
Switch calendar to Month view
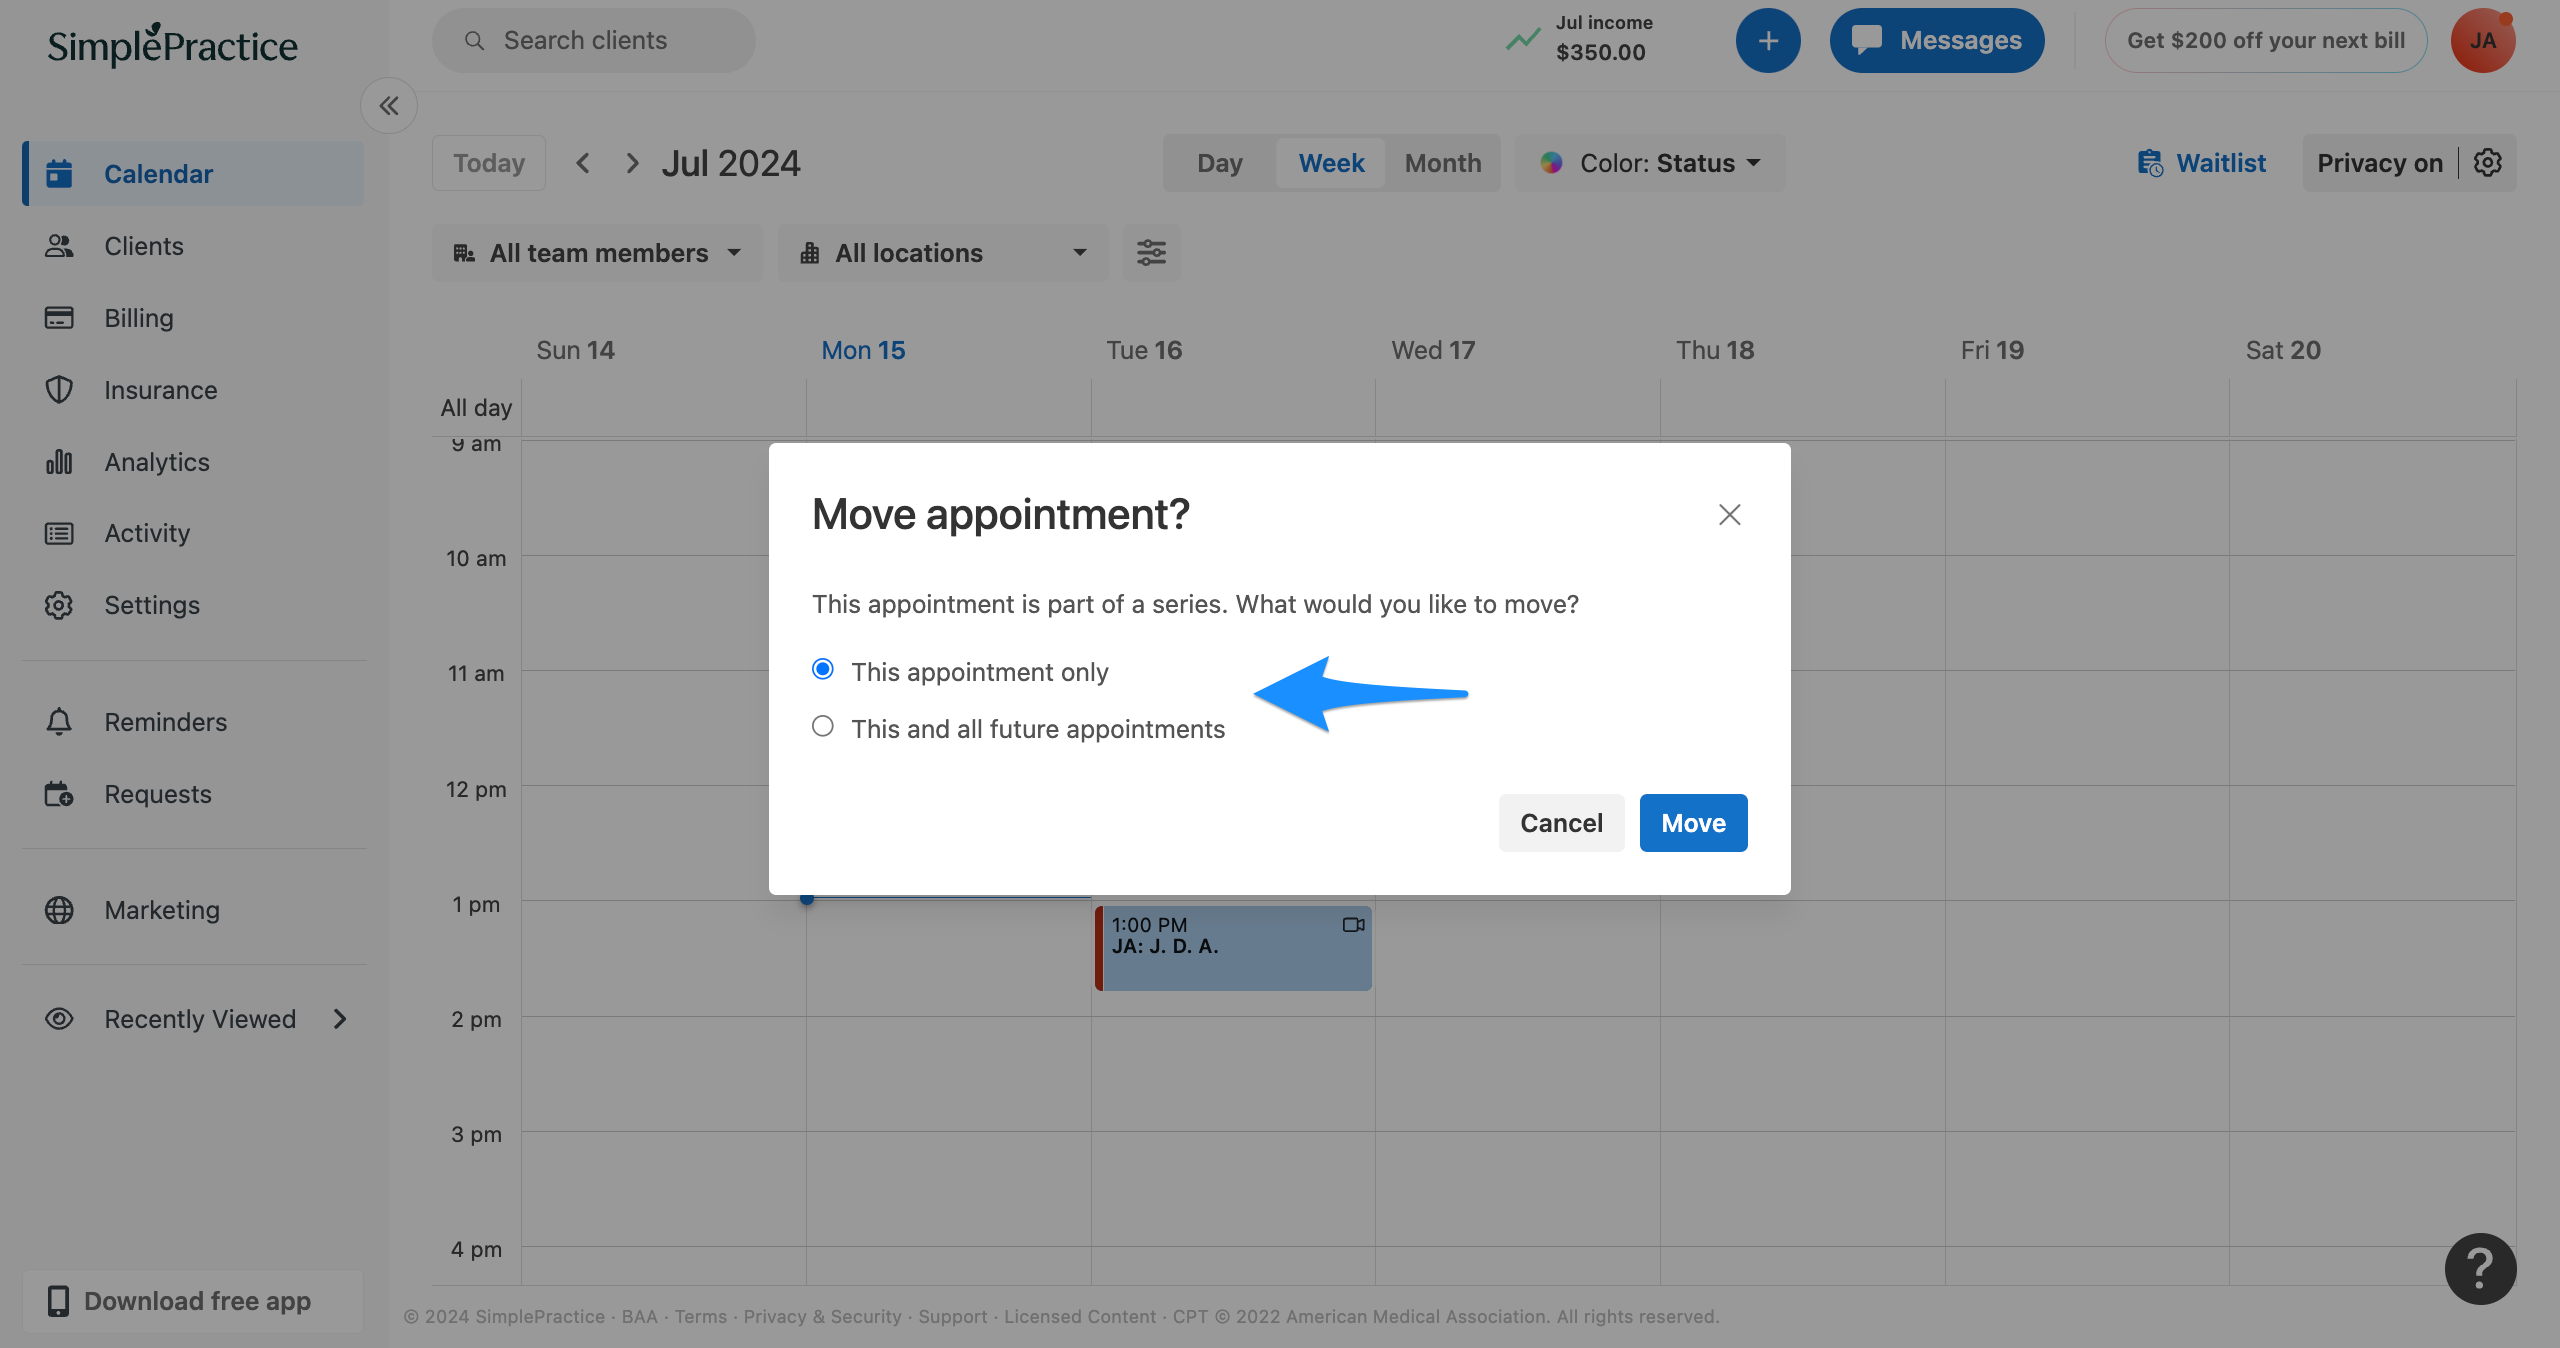pyautogui.click(x=1443, y=163)
